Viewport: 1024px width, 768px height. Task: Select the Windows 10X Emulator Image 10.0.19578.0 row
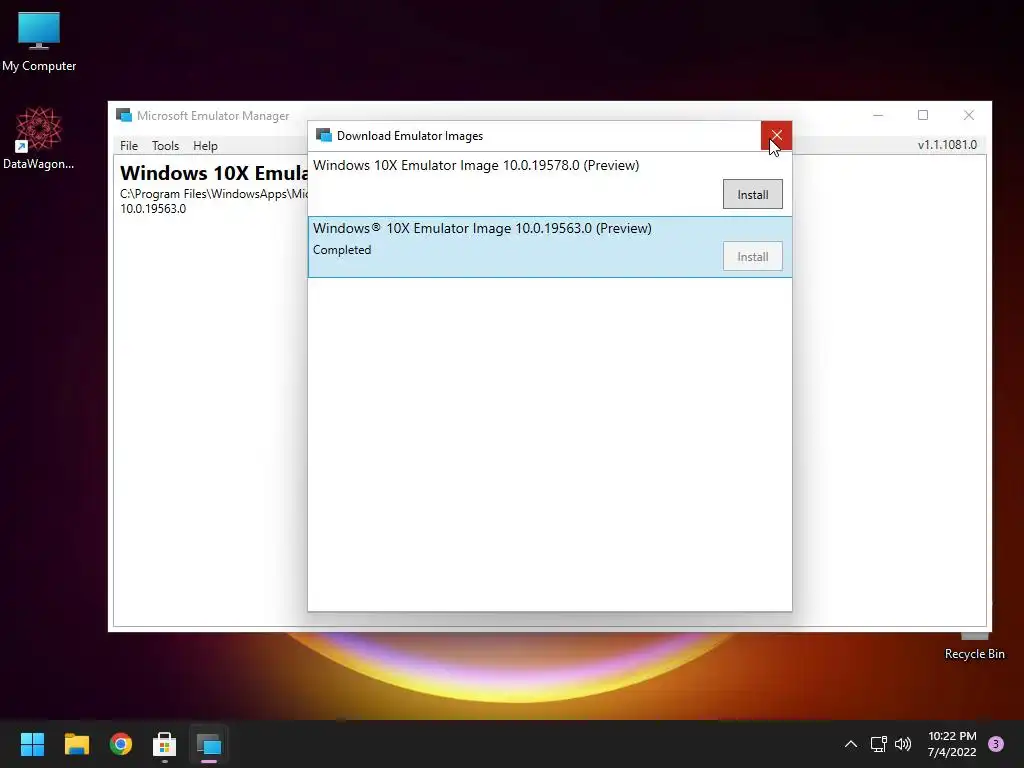coord(550,185)
